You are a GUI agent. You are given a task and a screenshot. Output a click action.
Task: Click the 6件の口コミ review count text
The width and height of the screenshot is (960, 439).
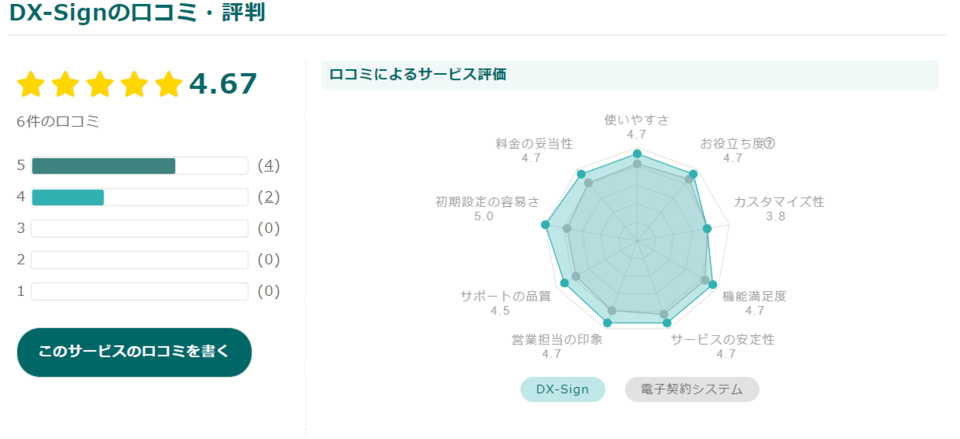click(58, 122)
